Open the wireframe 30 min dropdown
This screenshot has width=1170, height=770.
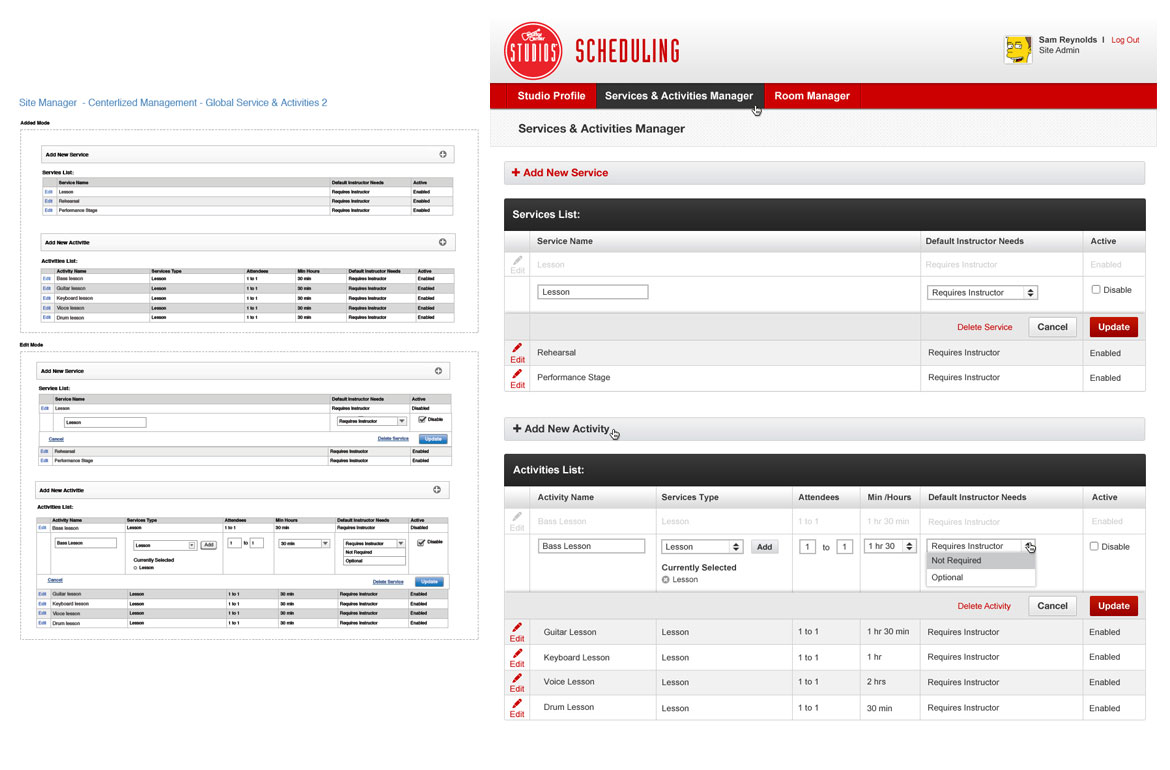pyautogui.click(x=304, y=543)
